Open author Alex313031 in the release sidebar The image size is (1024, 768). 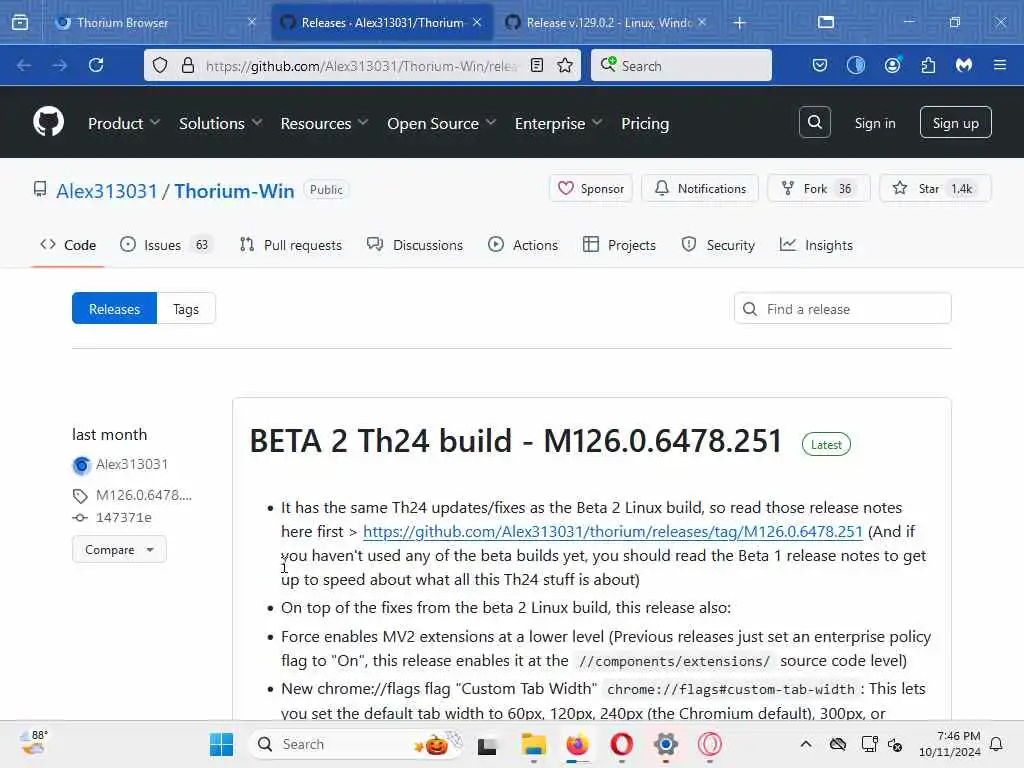tap(132, 464)
